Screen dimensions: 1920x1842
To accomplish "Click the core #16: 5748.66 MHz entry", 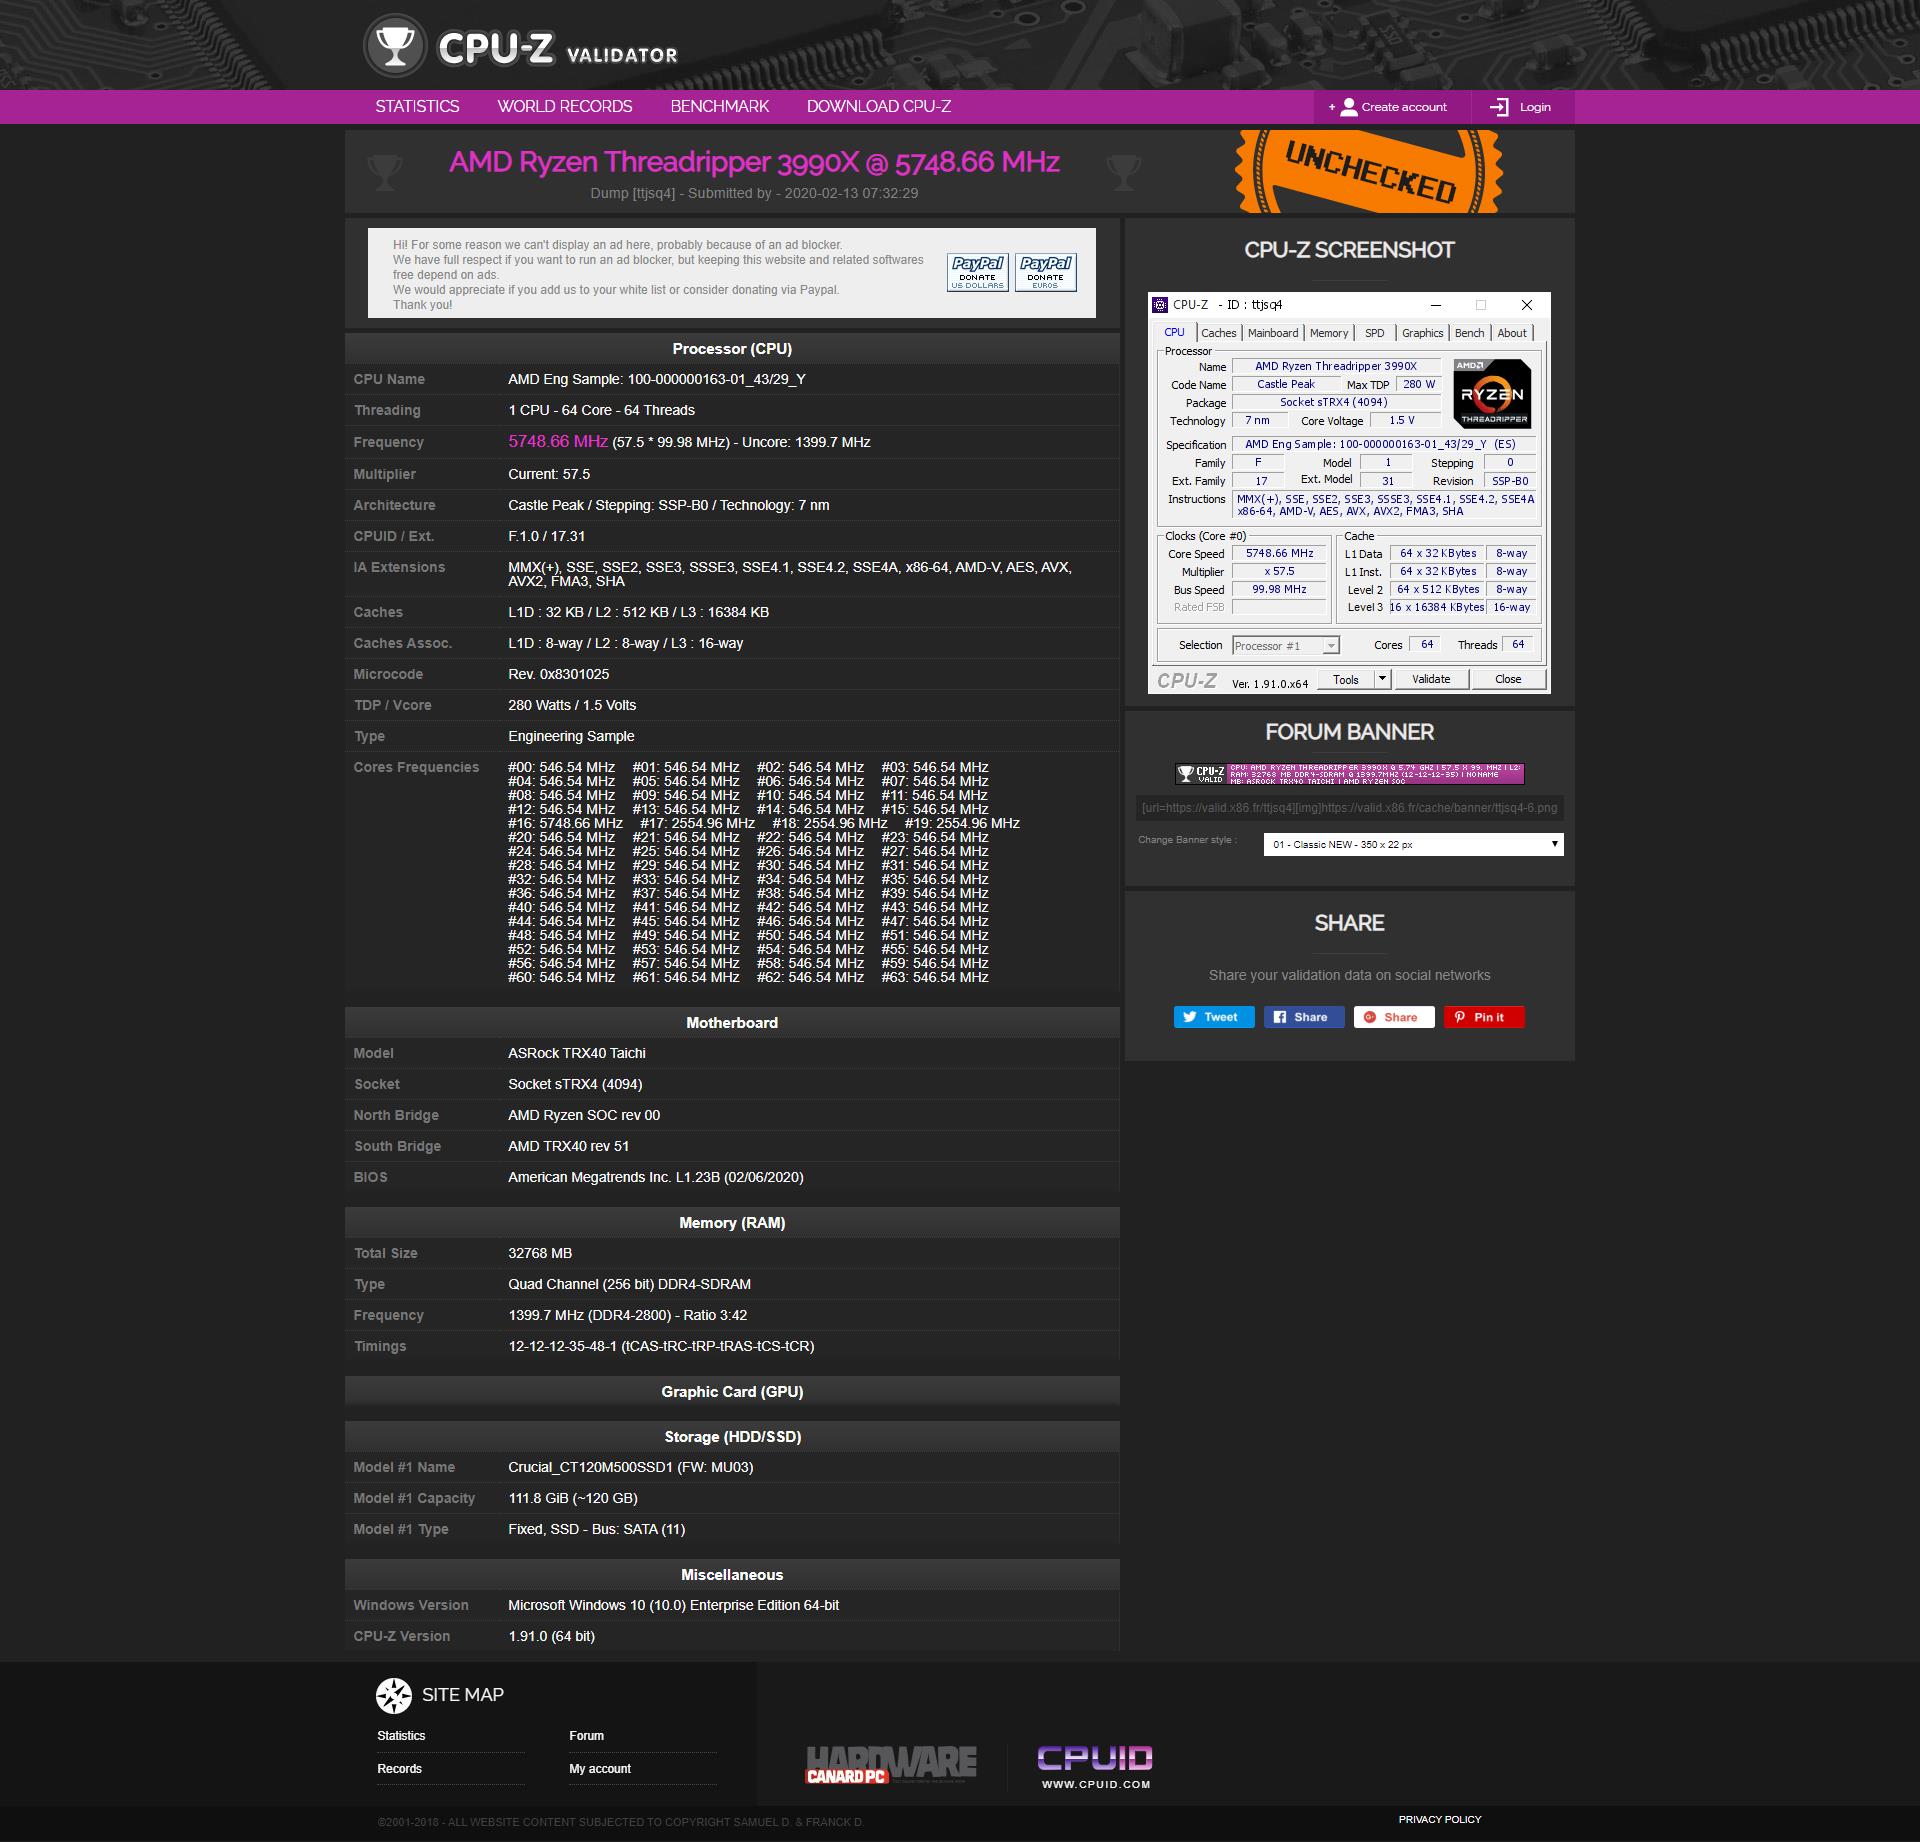I will (565, 823).
